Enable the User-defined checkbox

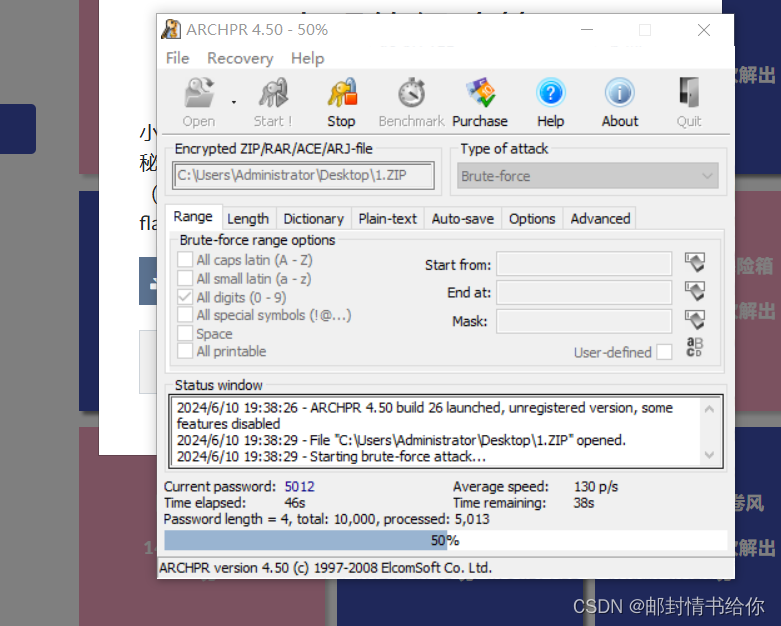pos(664,352)
